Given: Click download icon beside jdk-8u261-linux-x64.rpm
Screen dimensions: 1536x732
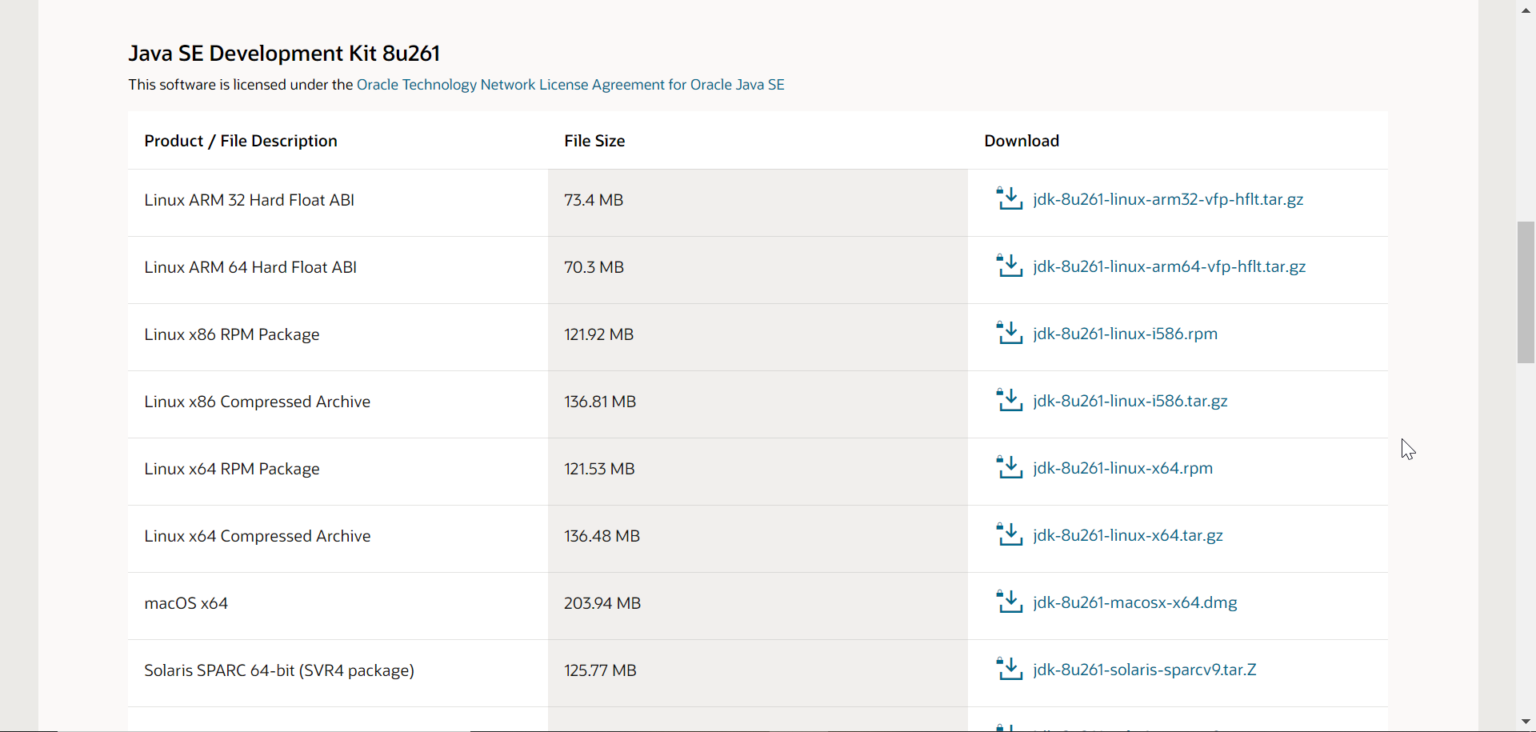Looking at the screenshot, I should coord(1009,466).
